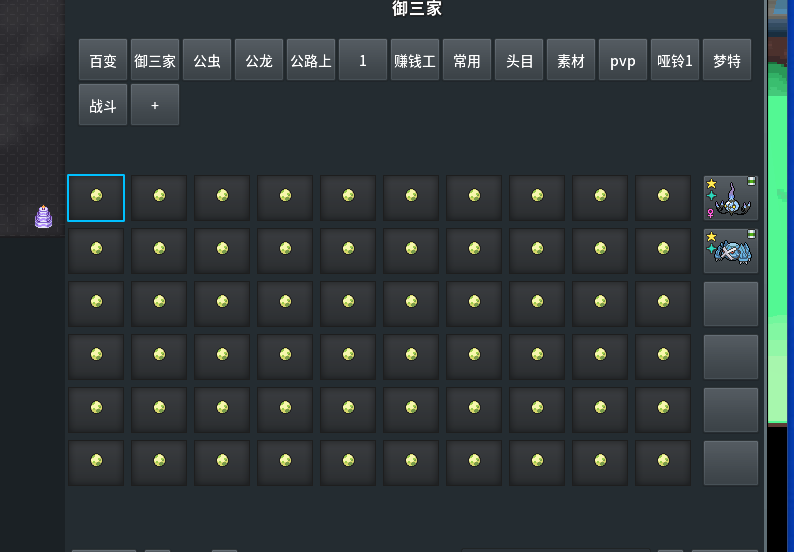Select the first egg in the bottom row
Viewport: 794px width, 552px height.
tap(96, 463)
